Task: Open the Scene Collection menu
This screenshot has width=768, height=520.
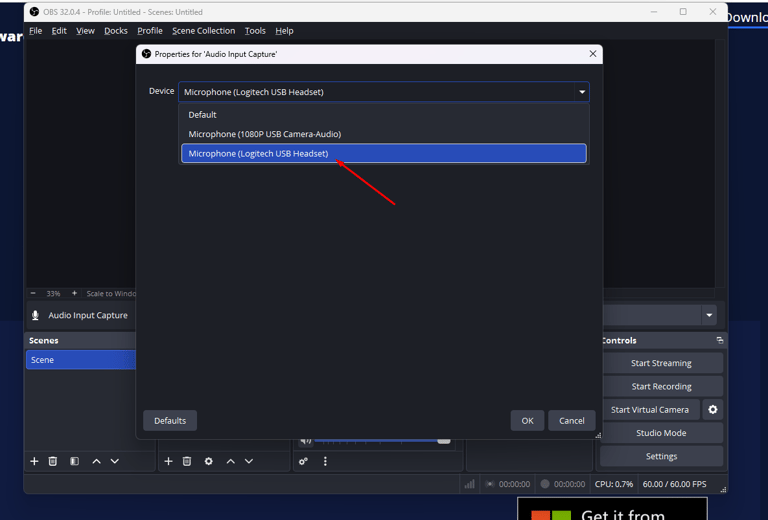Action: (x=204, y=31)
